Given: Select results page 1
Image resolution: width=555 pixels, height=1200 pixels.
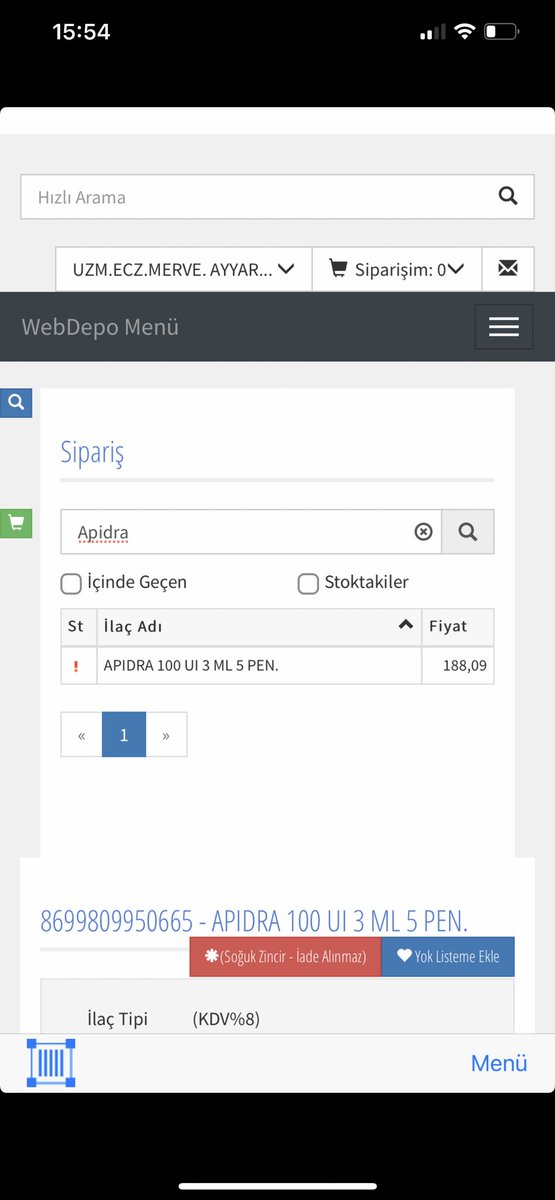Looking at the screenshot, I should [x=124, y=735].
